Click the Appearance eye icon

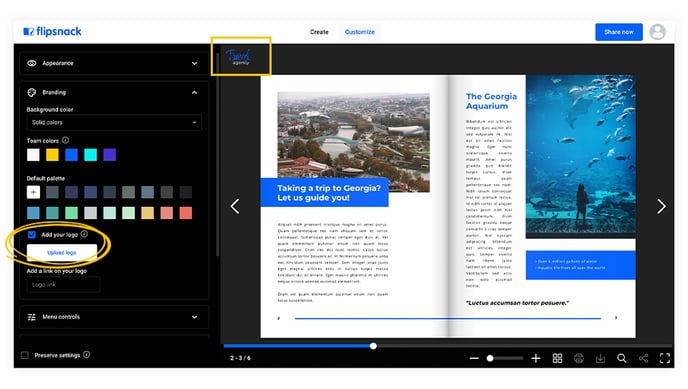click(x=32, y=63)
